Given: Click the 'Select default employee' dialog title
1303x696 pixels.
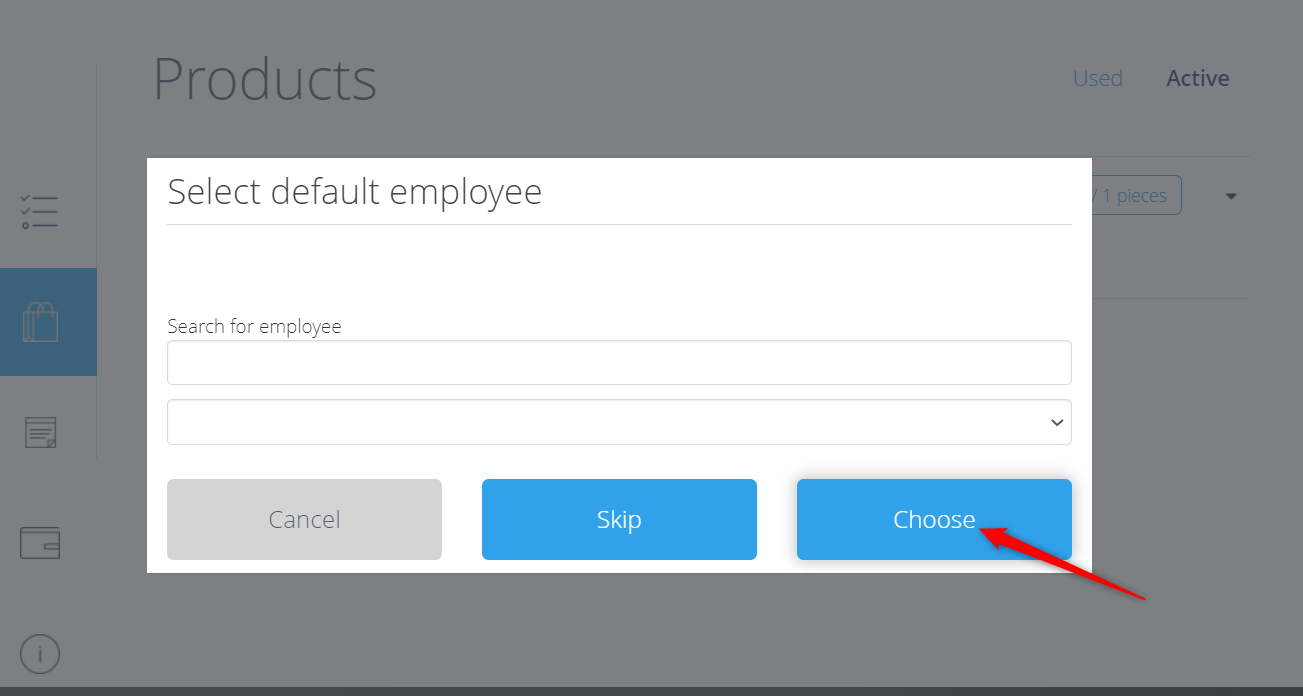Looking at the screenshot, I should point(354,191).
